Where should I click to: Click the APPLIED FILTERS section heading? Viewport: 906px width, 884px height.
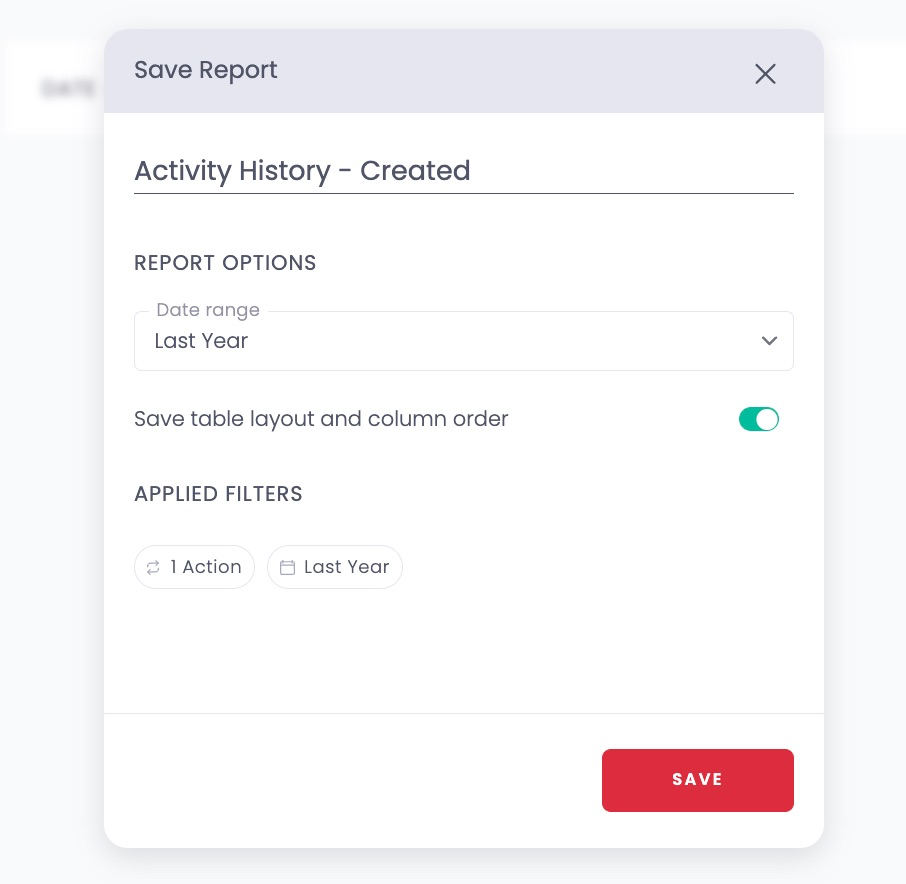tap(218, 495)
